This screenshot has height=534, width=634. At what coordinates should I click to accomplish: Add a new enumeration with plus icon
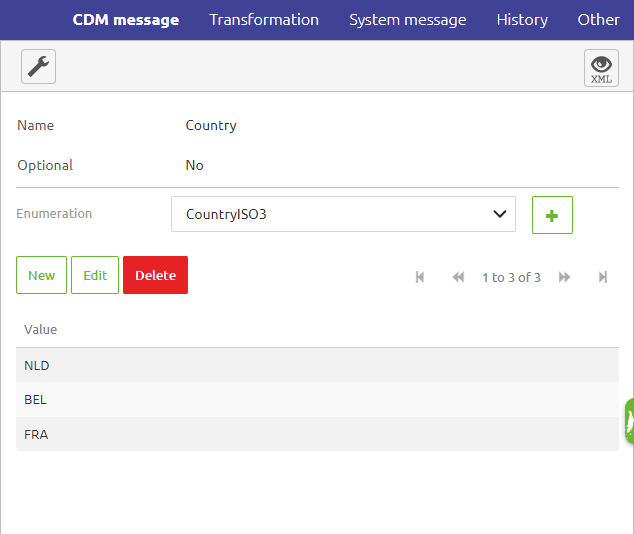(552, 215)
